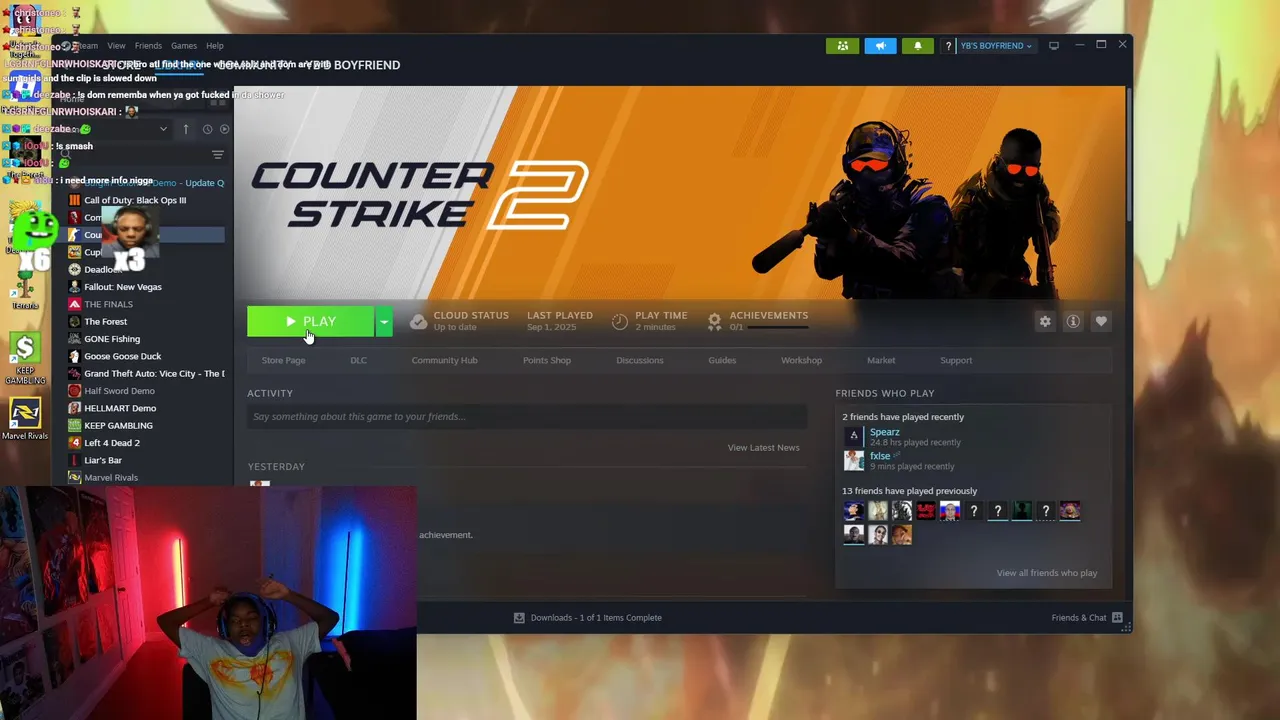Open KEEP GAMBLING desktop shortcut

(25, 359)
